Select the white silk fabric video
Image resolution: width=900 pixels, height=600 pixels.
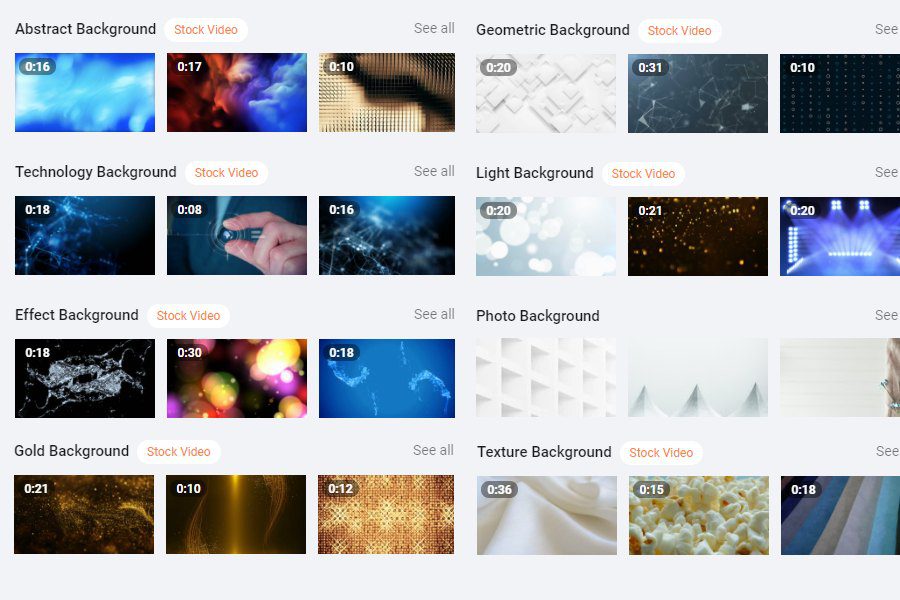click(547, 516)
